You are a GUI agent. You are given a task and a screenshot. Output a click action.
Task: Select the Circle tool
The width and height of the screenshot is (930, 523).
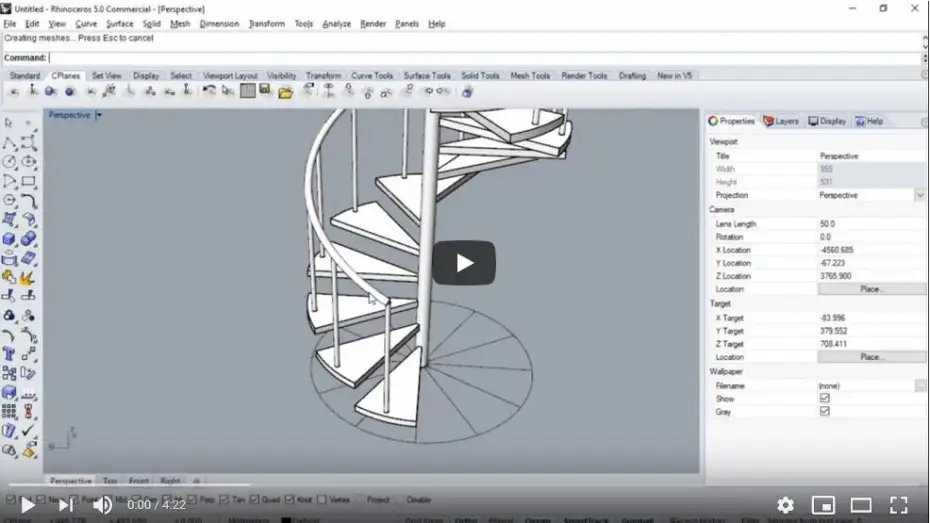[9, 162]
